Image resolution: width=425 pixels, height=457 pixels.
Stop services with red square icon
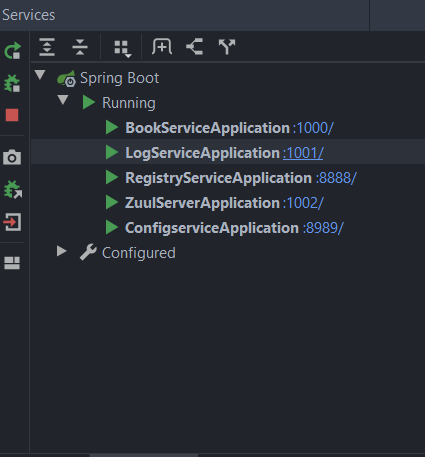coord(12,115)
